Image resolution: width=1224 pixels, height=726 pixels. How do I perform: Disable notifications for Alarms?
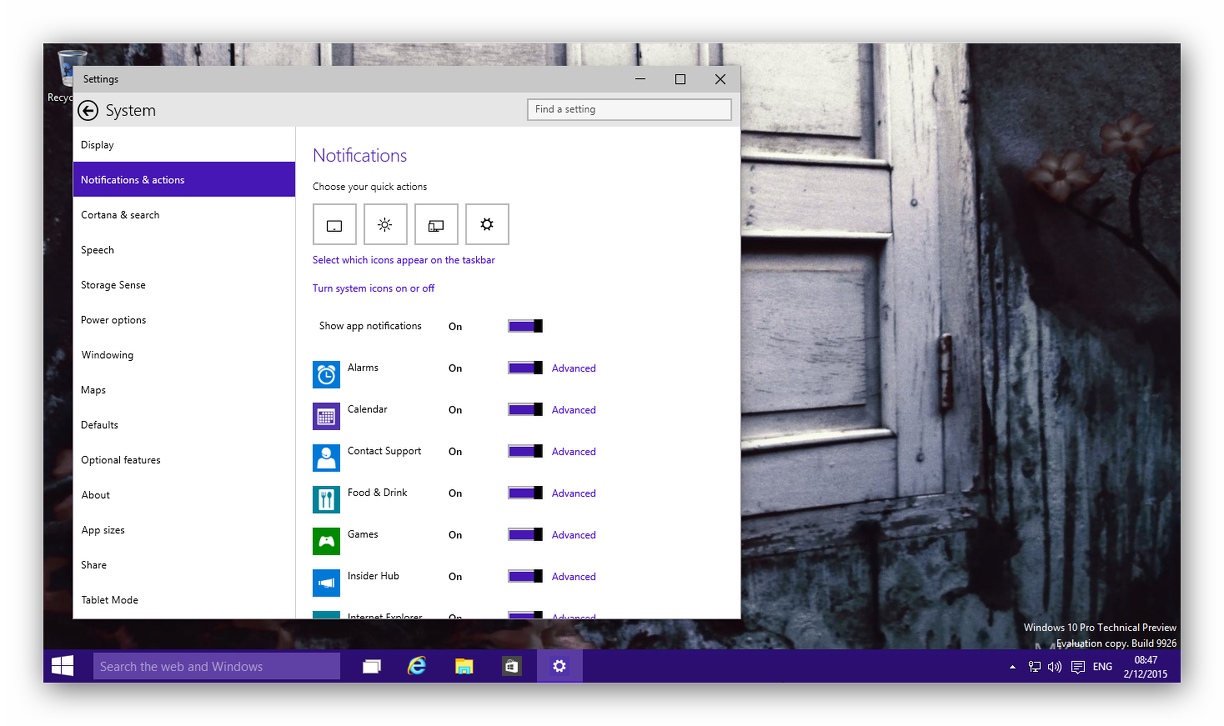pos(525,368)
